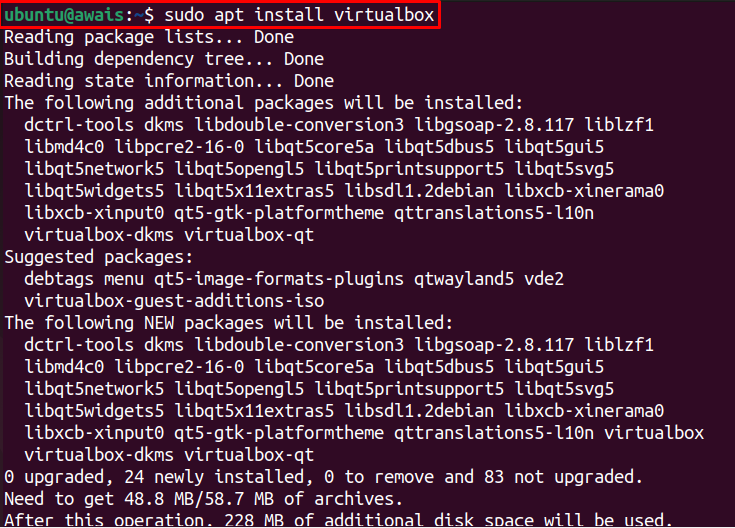
Task: Click the 'vde2' suggested package
Action: 544,279
